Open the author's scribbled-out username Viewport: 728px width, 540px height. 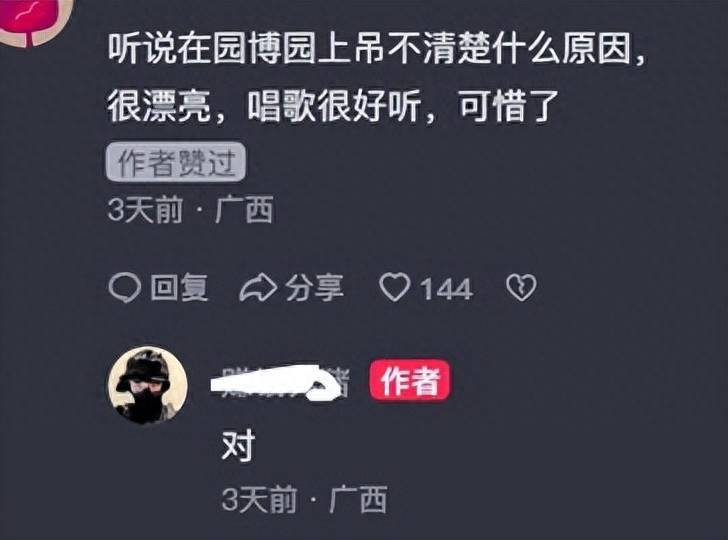click(280, 382)
